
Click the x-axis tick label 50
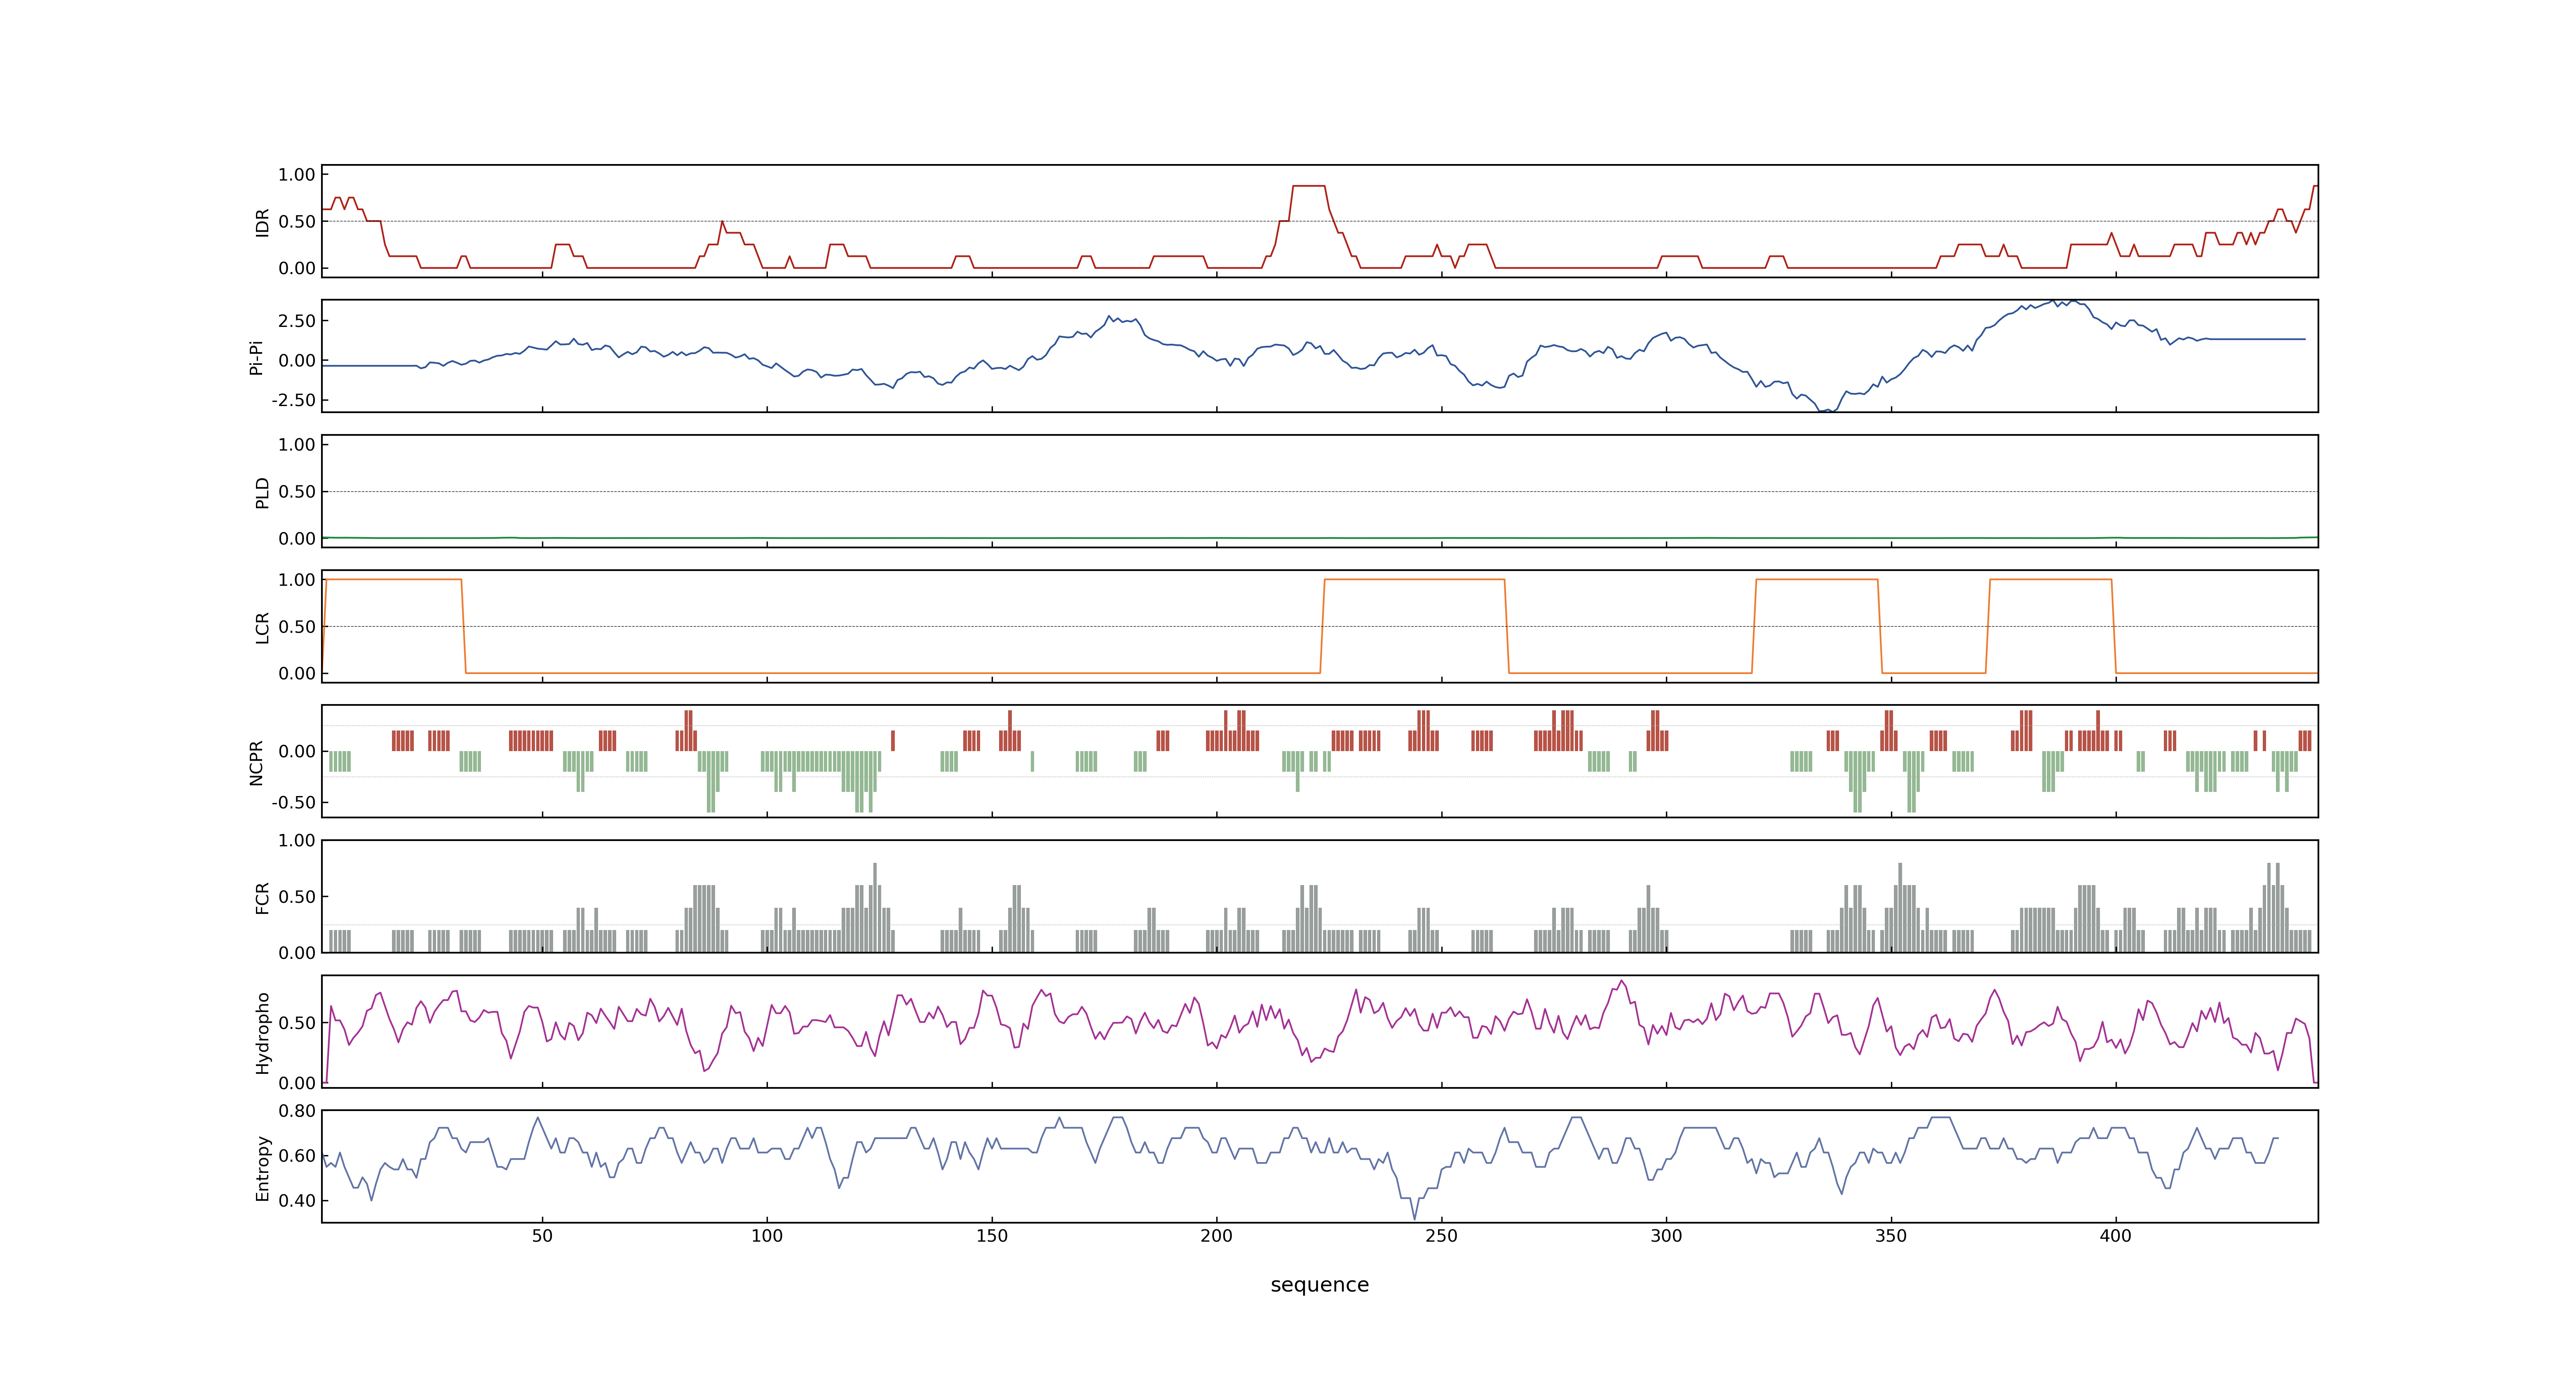pyautogui.click(x=542, y=1236)
